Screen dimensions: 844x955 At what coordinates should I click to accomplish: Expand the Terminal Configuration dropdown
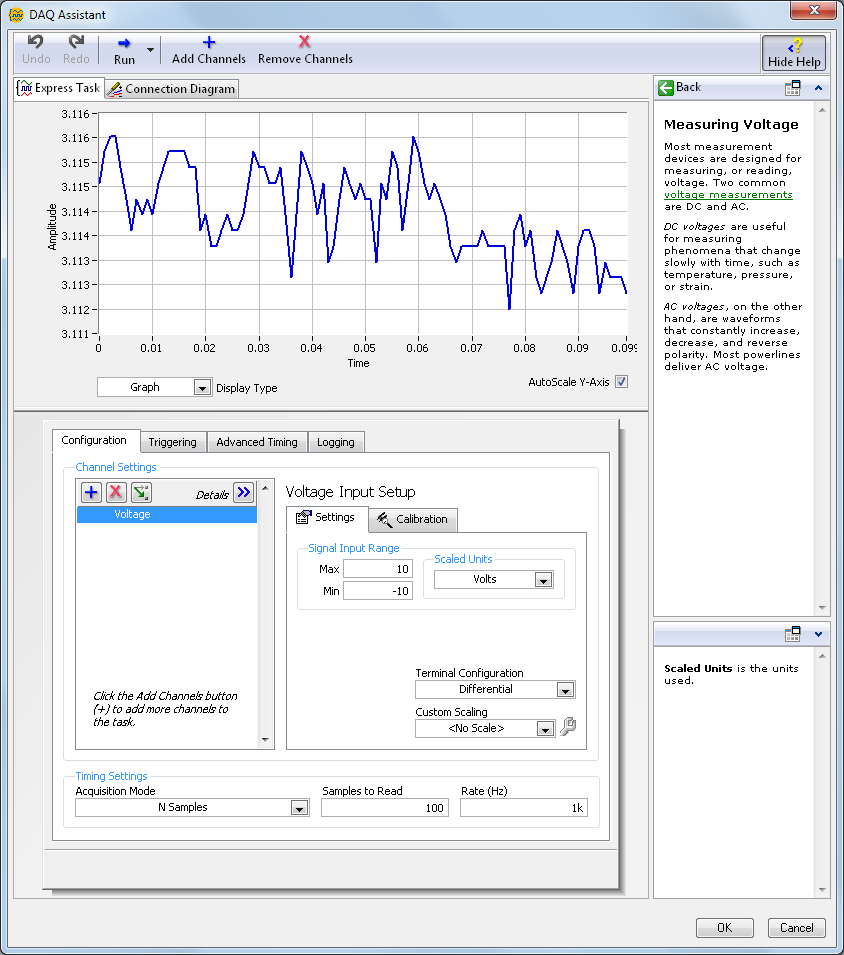point(565,690)
